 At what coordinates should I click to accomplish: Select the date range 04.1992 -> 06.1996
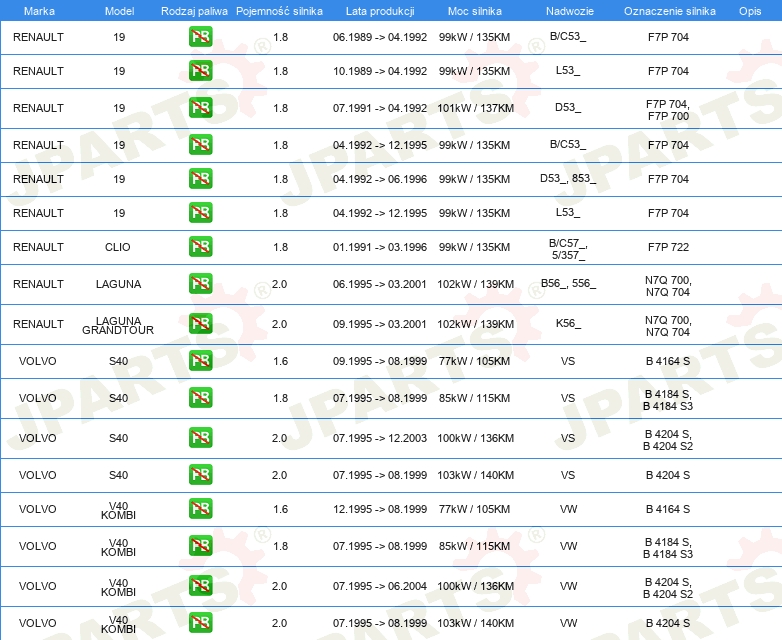(x=380, y=179)
